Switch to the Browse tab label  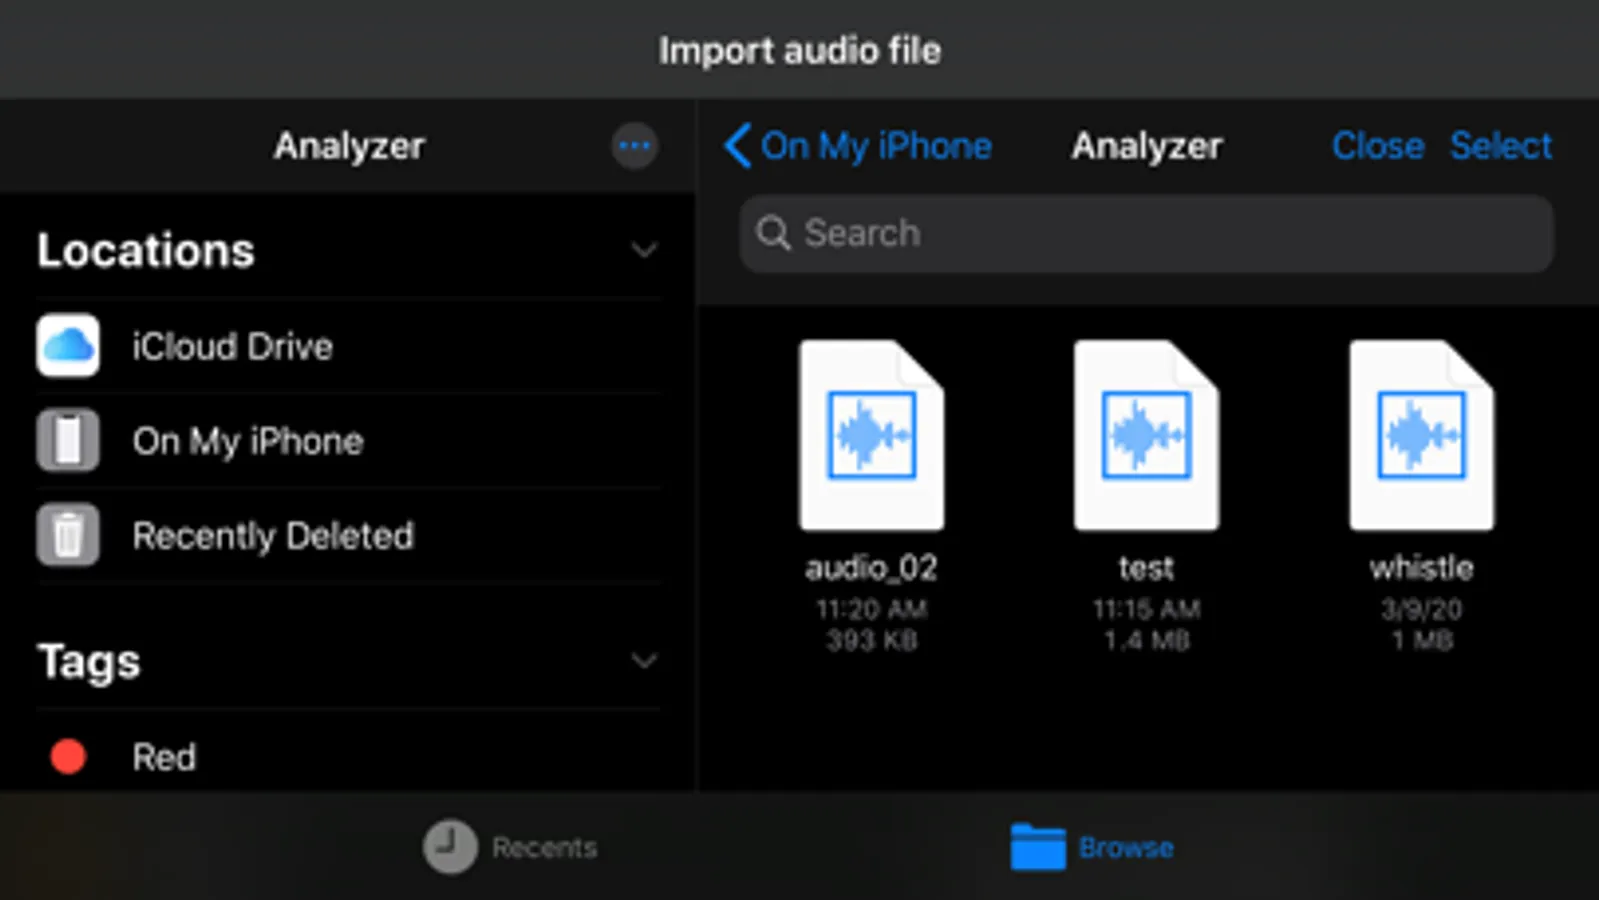[1126, 848]
